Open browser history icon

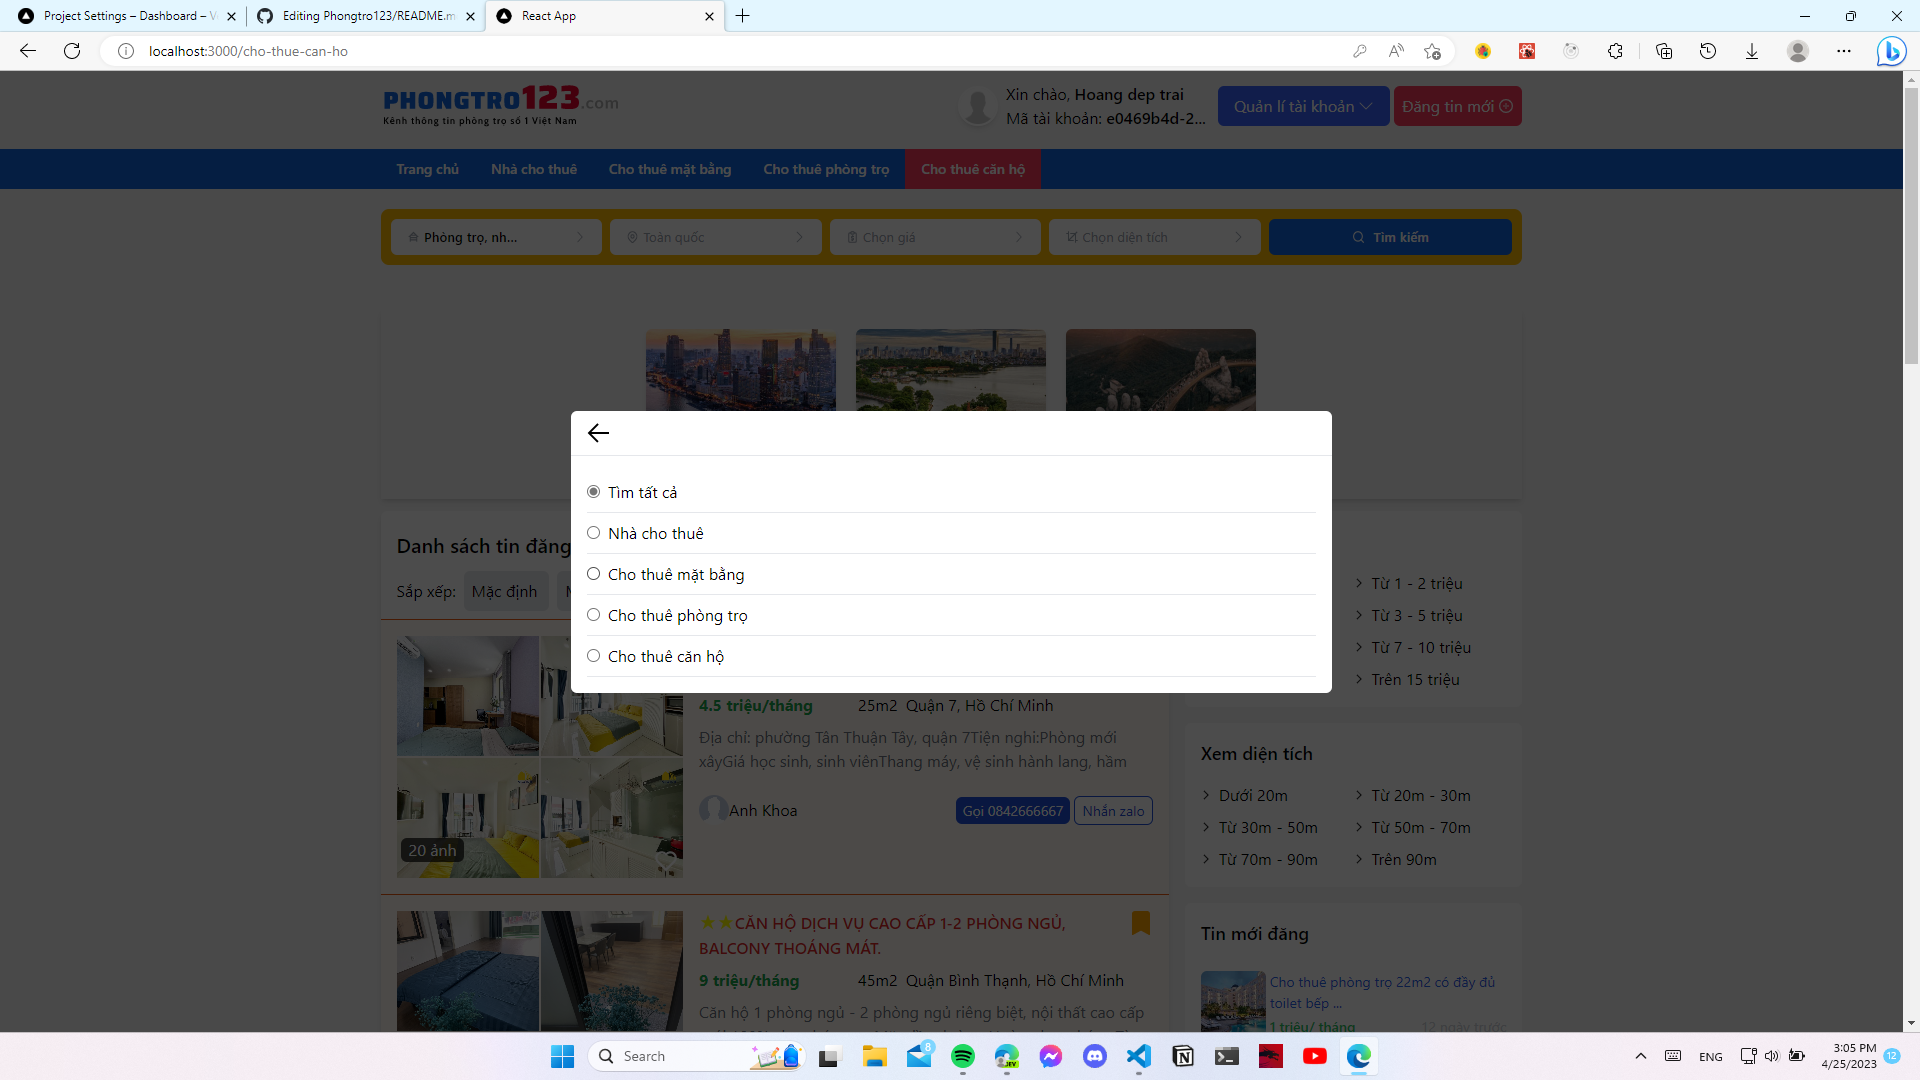tap(1708, 51)
